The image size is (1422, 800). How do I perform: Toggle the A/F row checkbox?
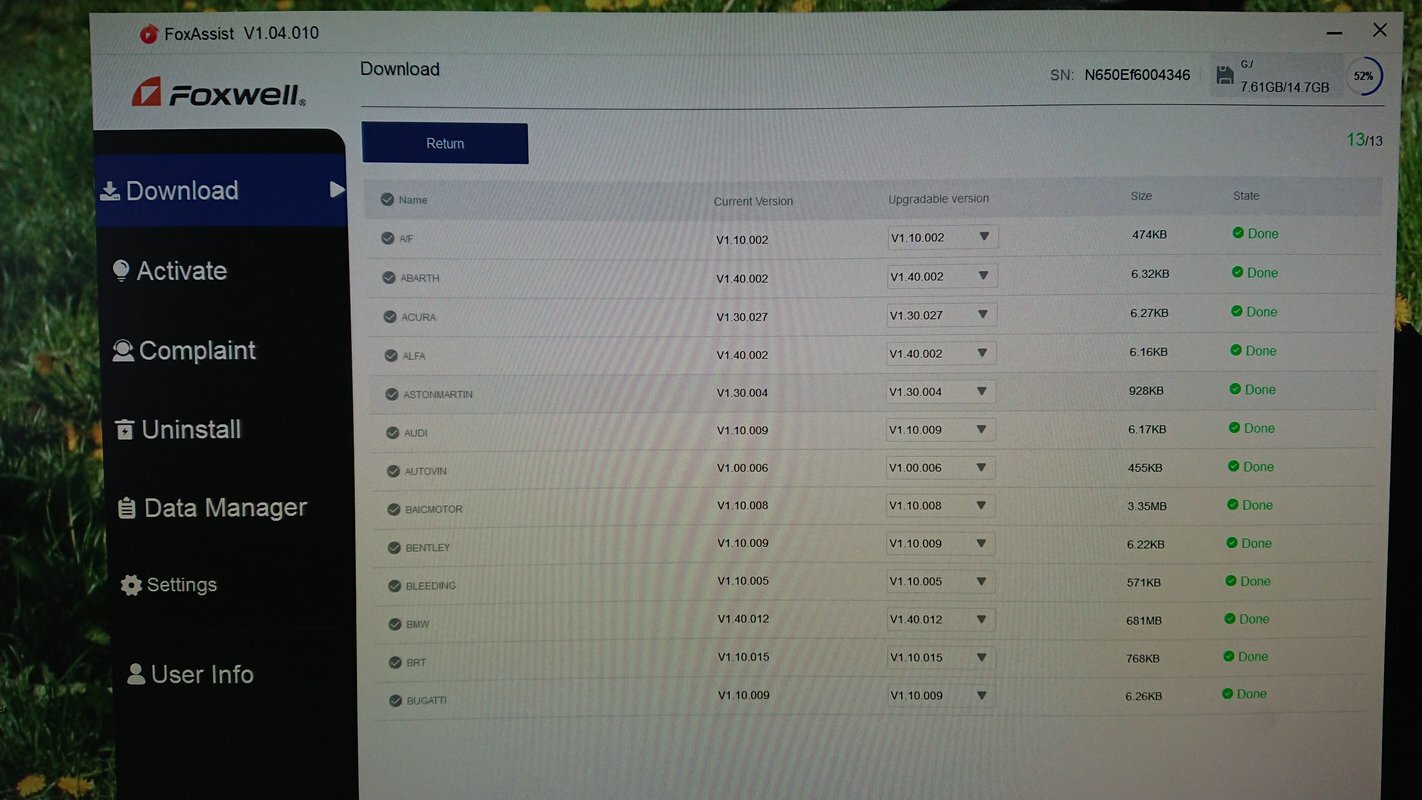pos(387,238)
